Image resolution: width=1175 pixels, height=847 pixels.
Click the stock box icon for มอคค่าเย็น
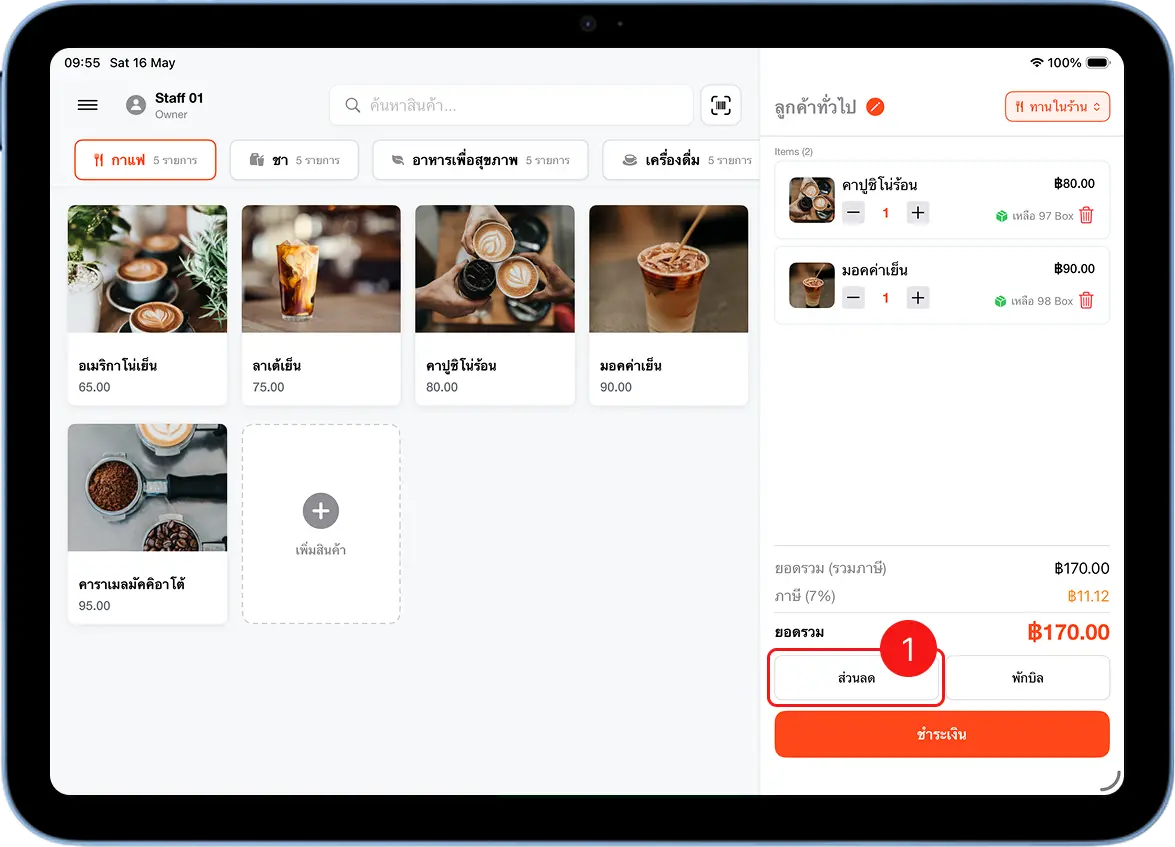[1000, 301]
